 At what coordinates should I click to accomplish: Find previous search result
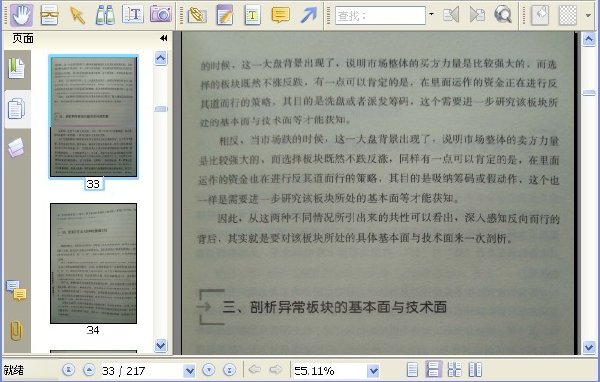click(451, 15)
